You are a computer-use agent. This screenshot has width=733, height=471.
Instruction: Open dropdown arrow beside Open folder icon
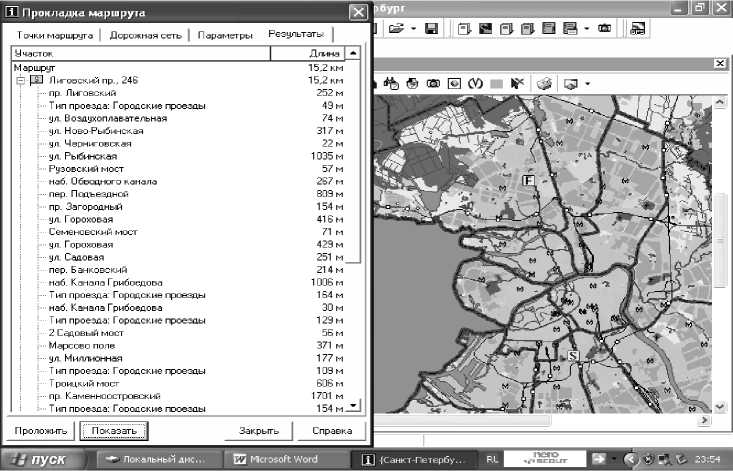[x=412, y=29]
